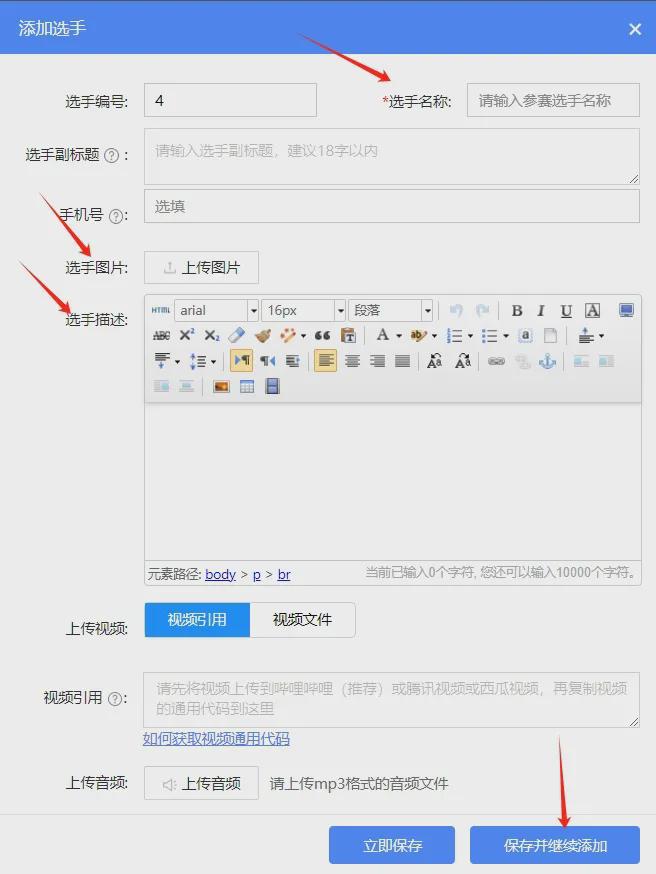Apply subscript formatting
This screenshot has width=656, height=874.
click(212, 336)
